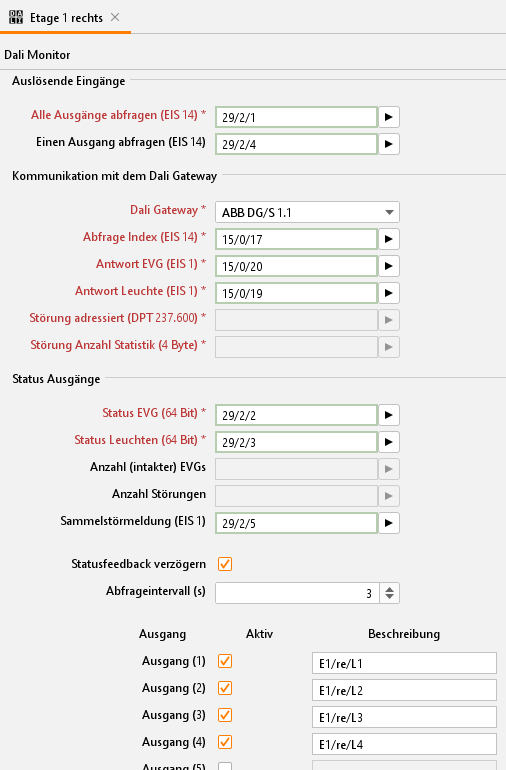Click arrow button next to Antwort EVG
The width and height of the screenshot is (506, 770).
[x=389, y=266]
